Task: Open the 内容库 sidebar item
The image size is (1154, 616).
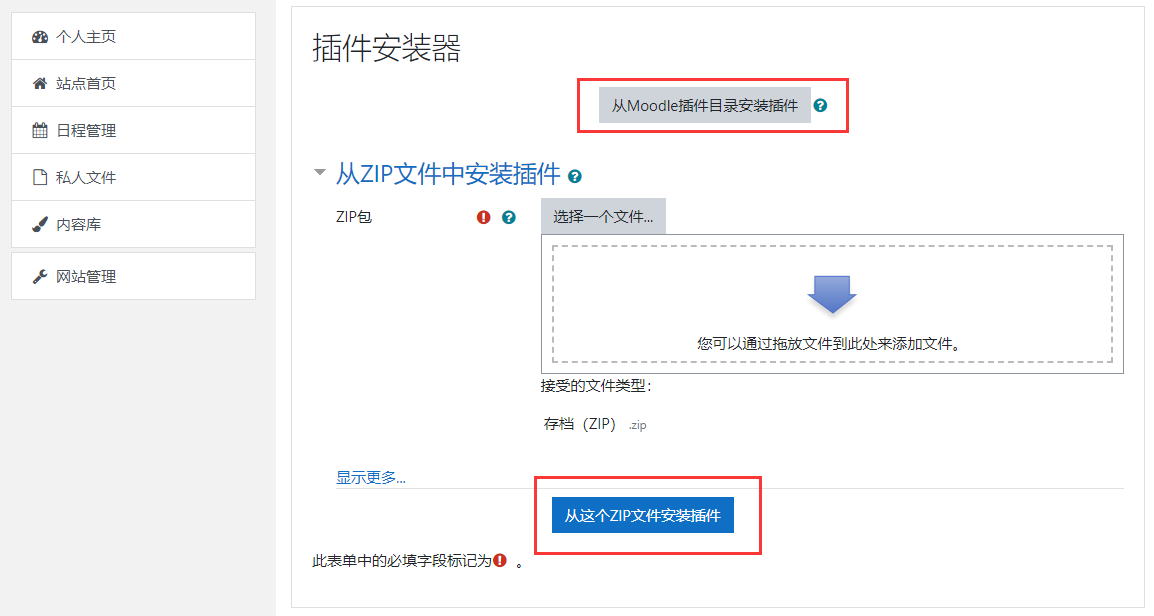Action: [78, 225]
